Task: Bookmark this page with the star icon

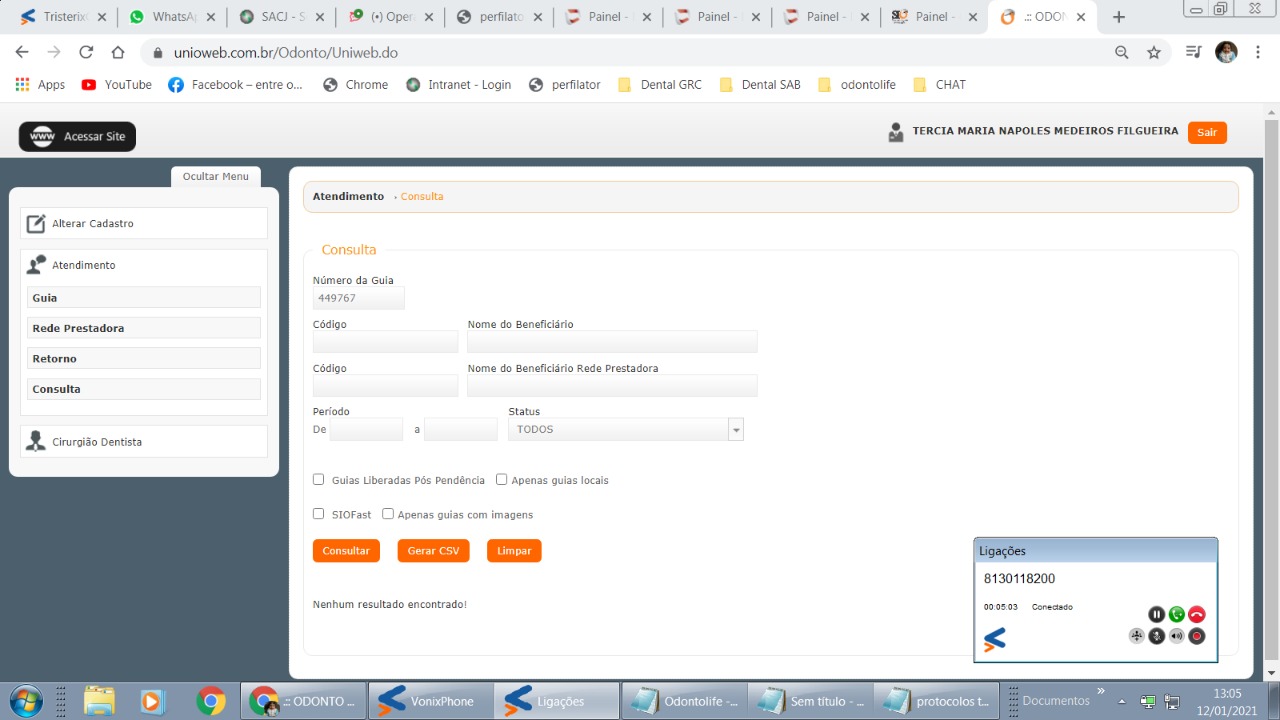Action: [1154, 53]
